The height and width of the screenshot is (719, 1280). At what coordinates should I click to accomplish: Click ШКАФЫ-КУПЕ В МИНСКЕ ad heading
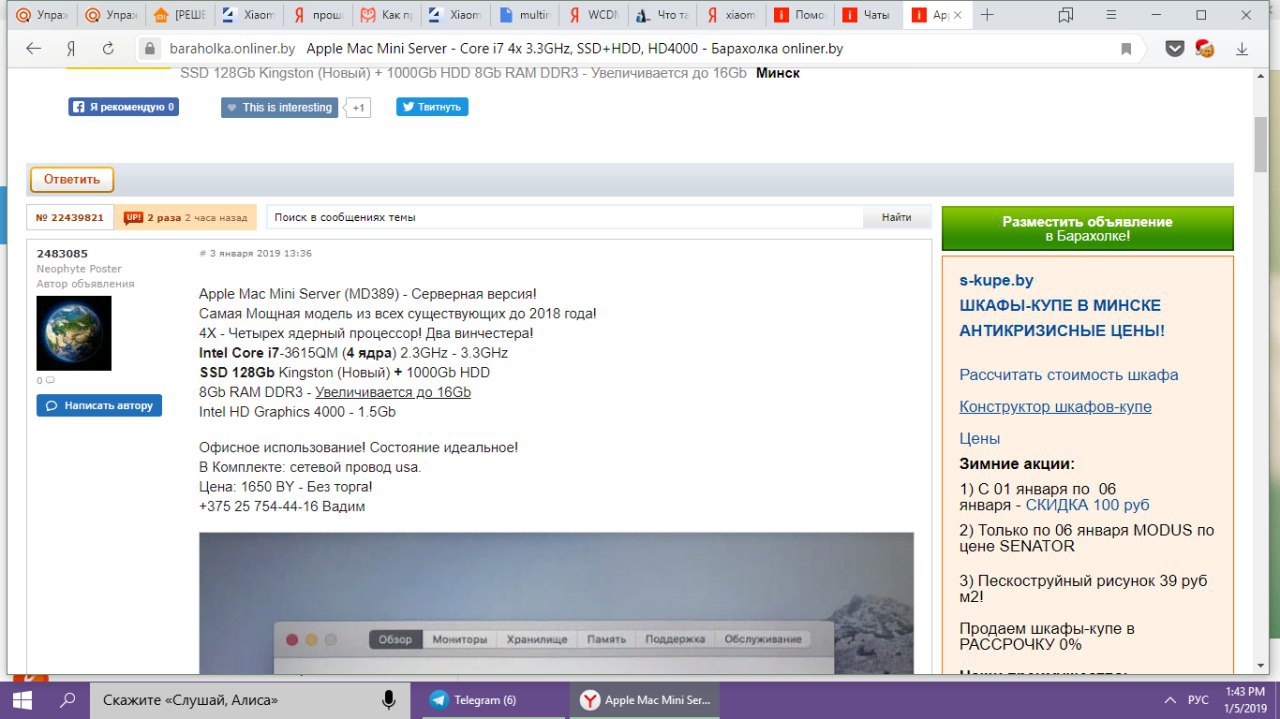(x=1060, y=305)
